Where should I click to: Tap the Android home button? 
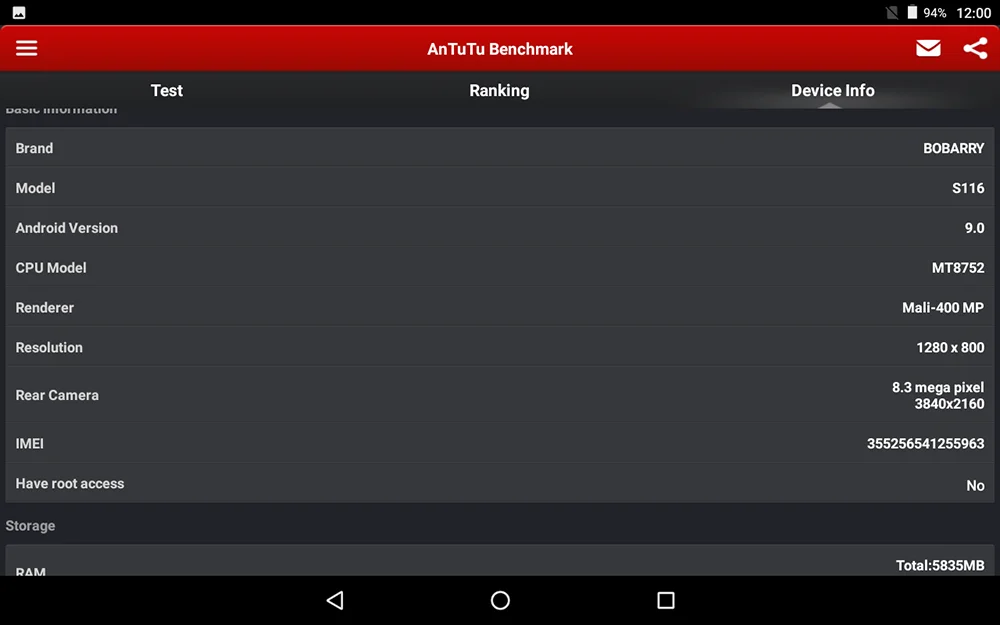pos(500,600)
